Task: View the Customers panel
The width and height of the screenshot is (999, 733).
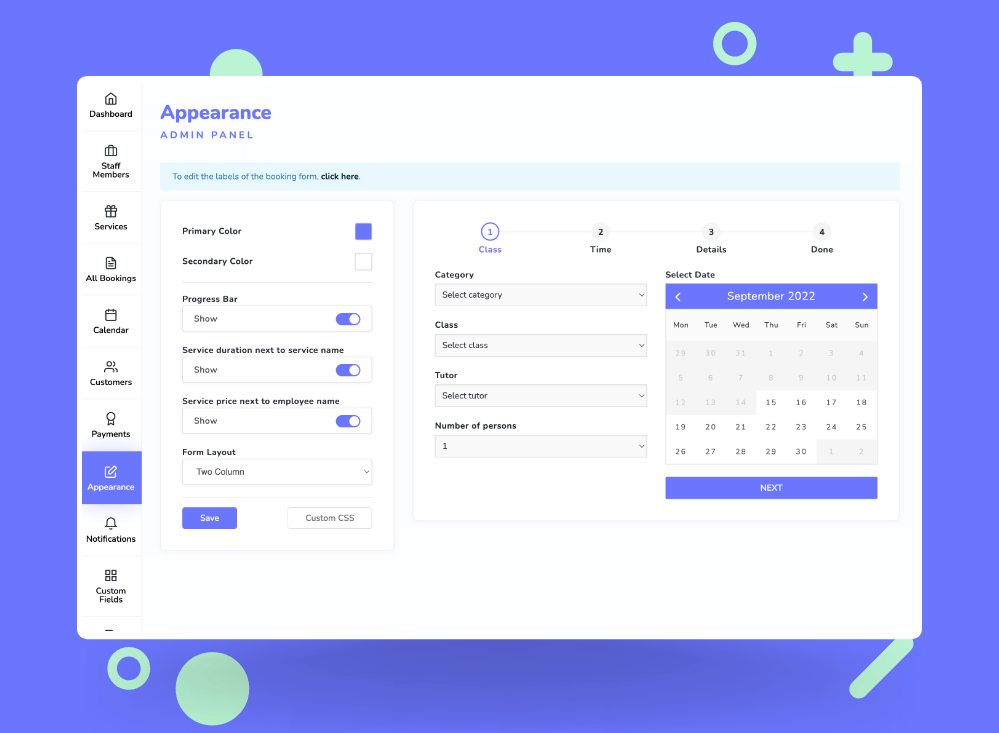Action: click(110, 373)
